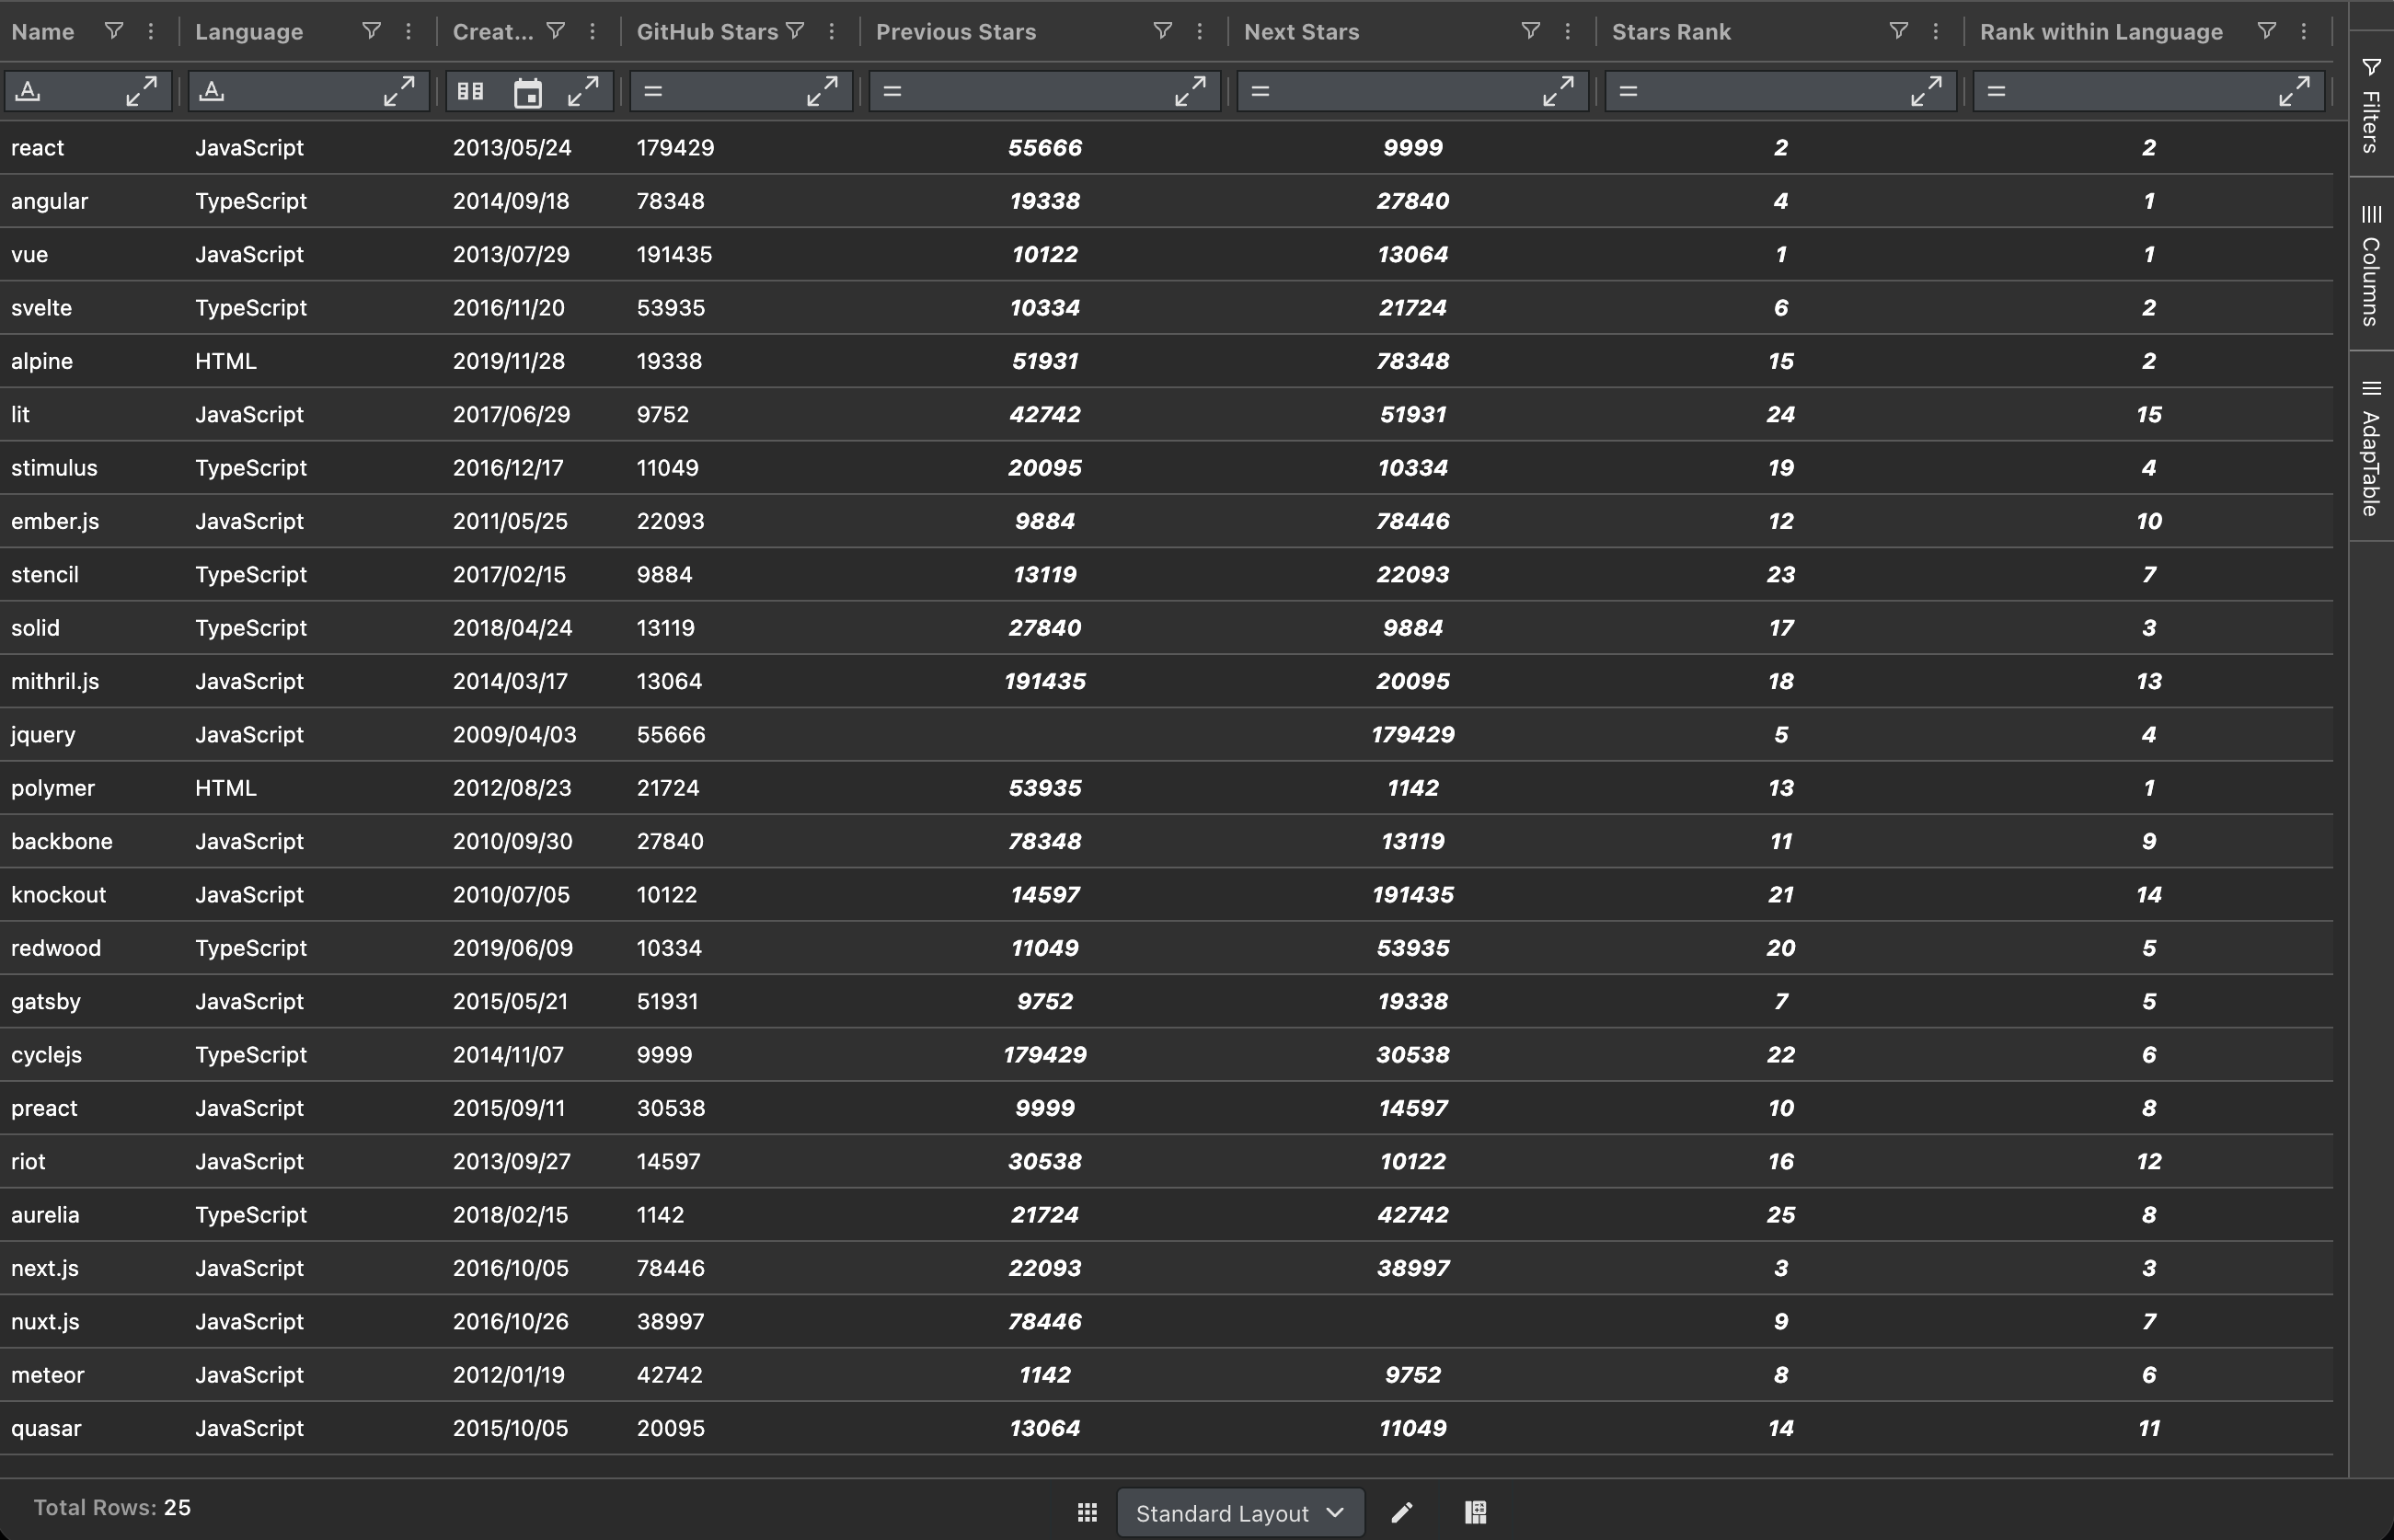
Task: Open Next Stars column menu dots
Action: [x=1568, y=31]
